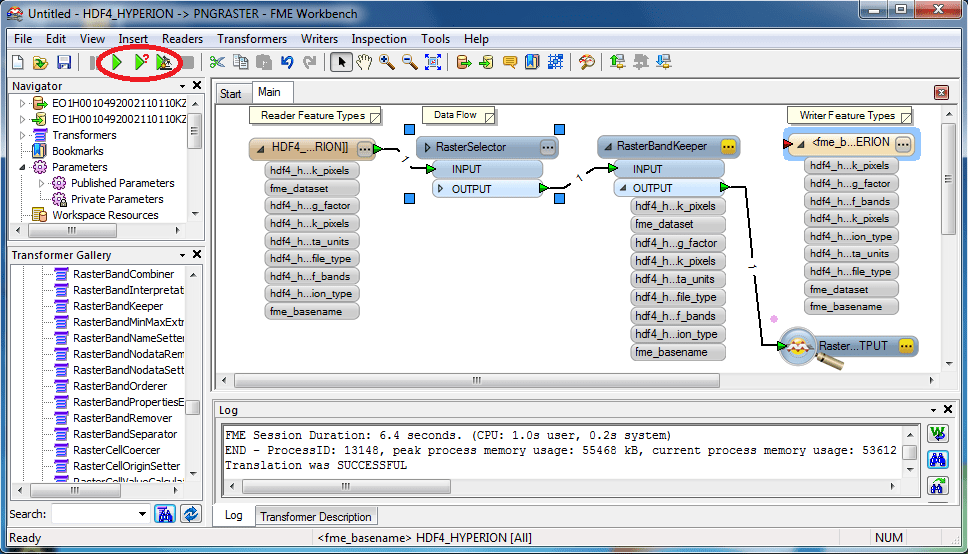
Task: Click the Add Annotation speech bubble icon
Action: [509, 62]
